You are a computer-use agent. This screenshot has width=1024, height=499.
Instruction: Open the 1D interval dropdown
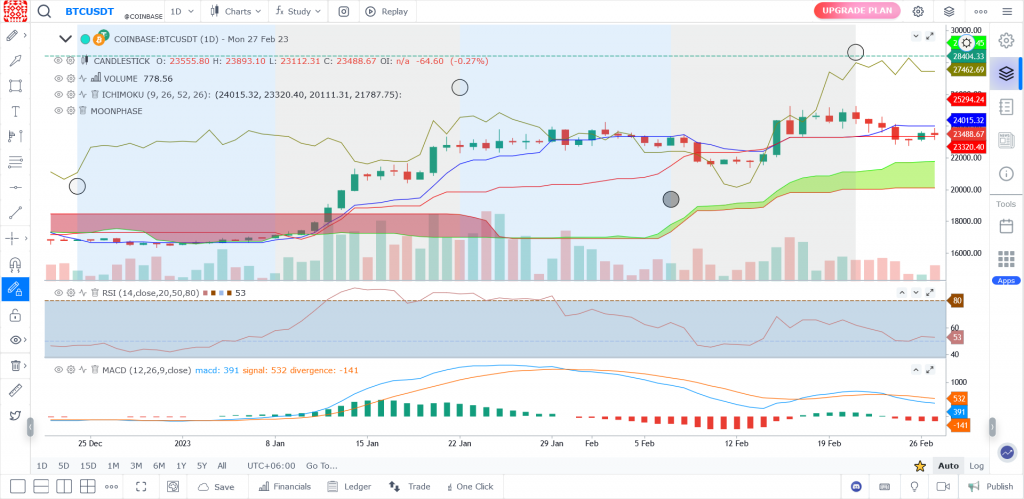pyautogui.click(x=182, y=11)
